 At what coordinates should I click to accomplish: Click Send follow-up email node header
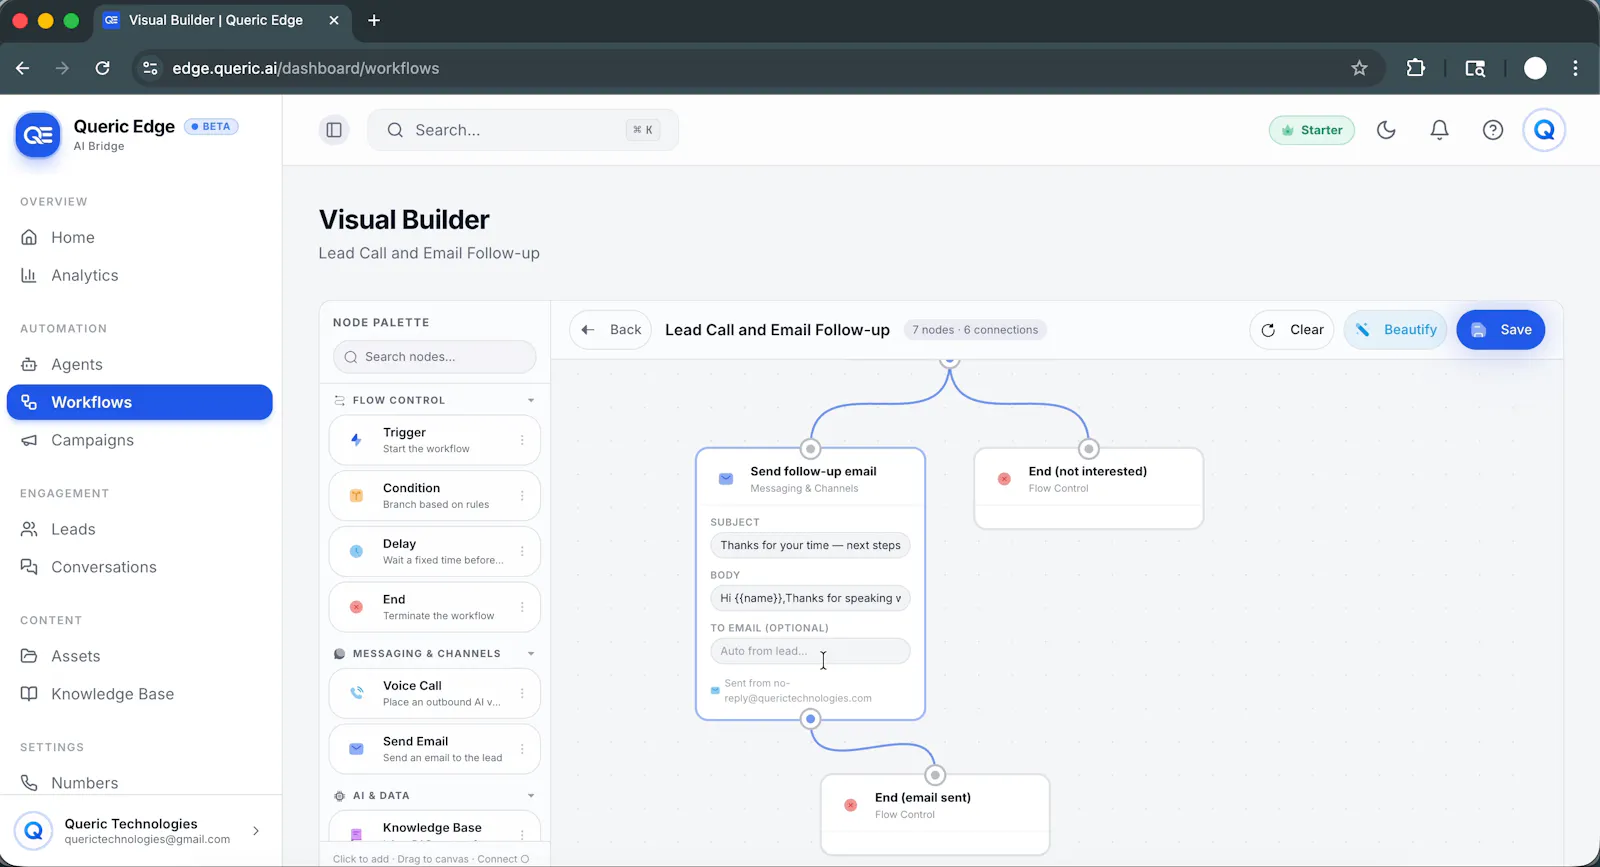click(x=810, y=479)
